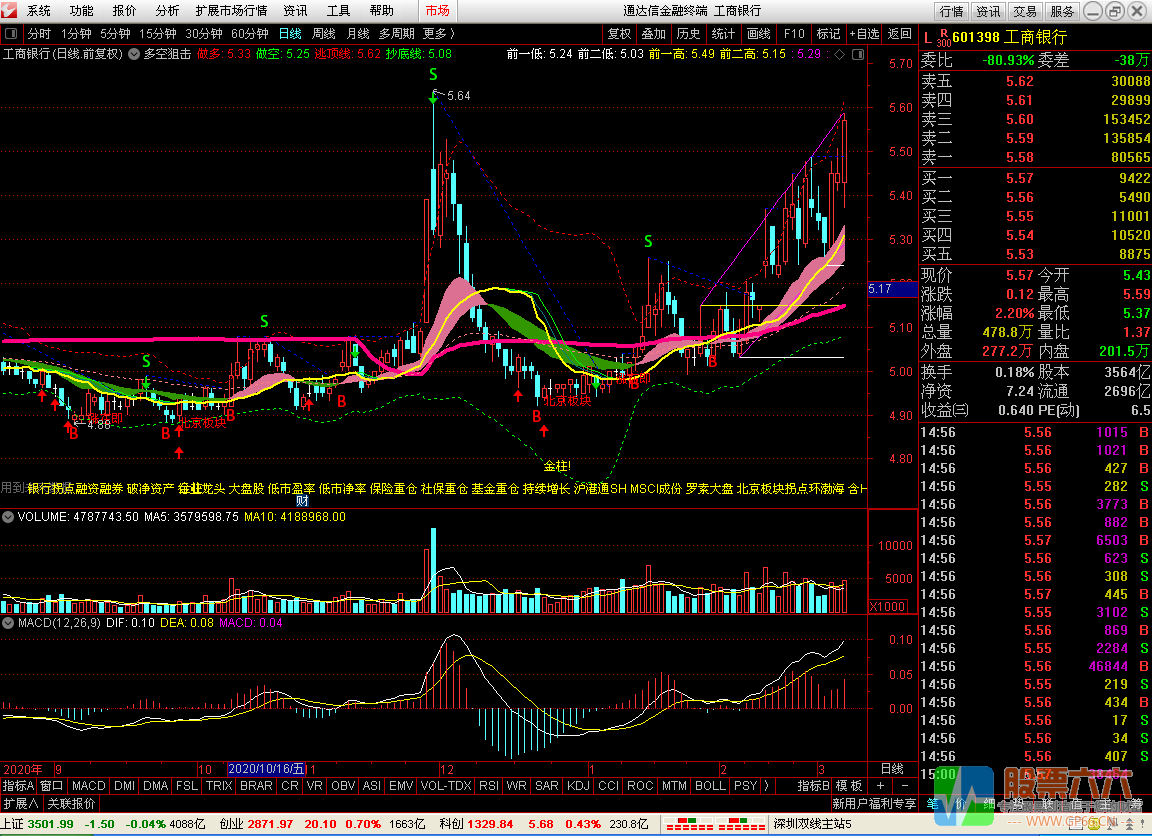Open the 扩展市场行情 menu
Image resolution: width=1152 pixels, height=836 pixels.
[231, 11]
